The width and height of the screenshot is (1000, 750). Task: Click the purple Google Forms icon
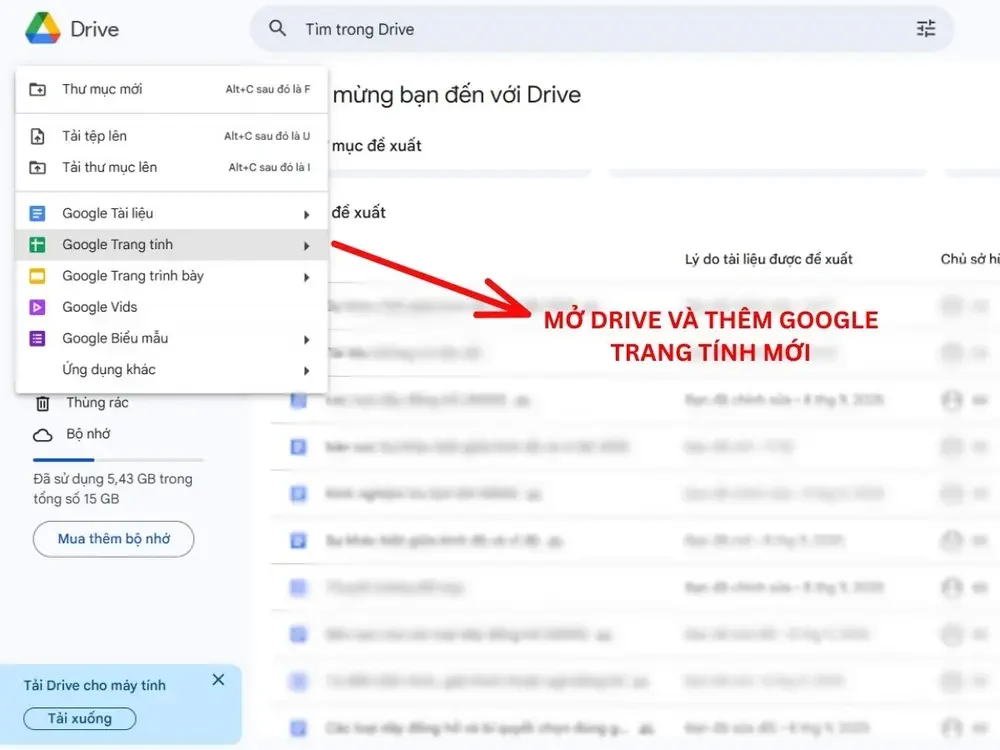(x=38, y=339)
